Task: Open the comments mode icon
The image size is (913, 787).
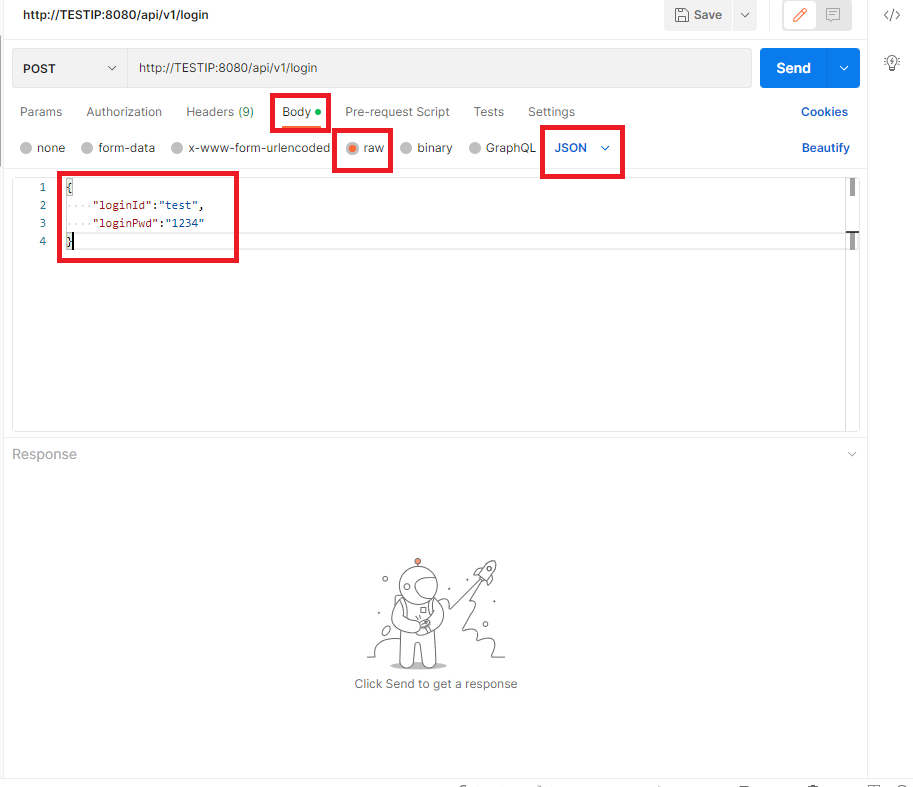Action: point(833,15)
